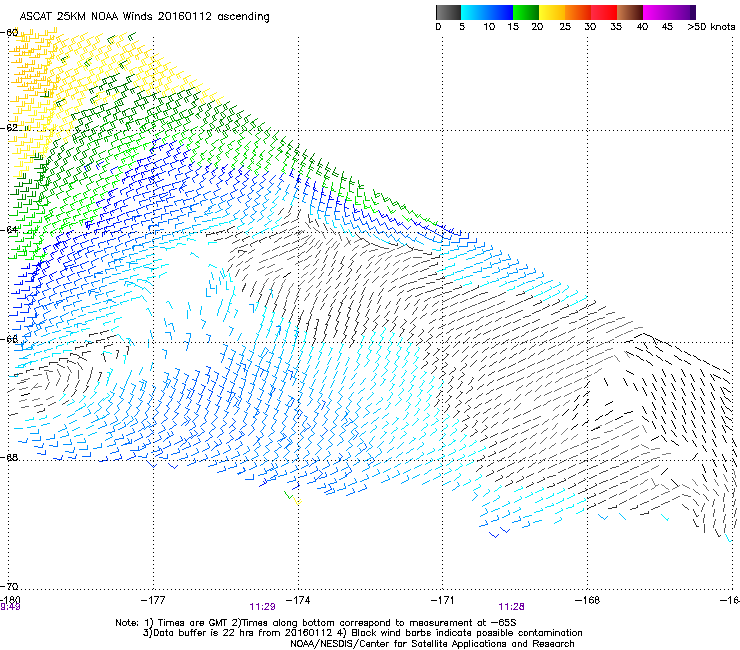The height and width of the screenshot is (650, 740).
Task: Pick the gray 0-5 knots color segment
Action: [448, 12]
